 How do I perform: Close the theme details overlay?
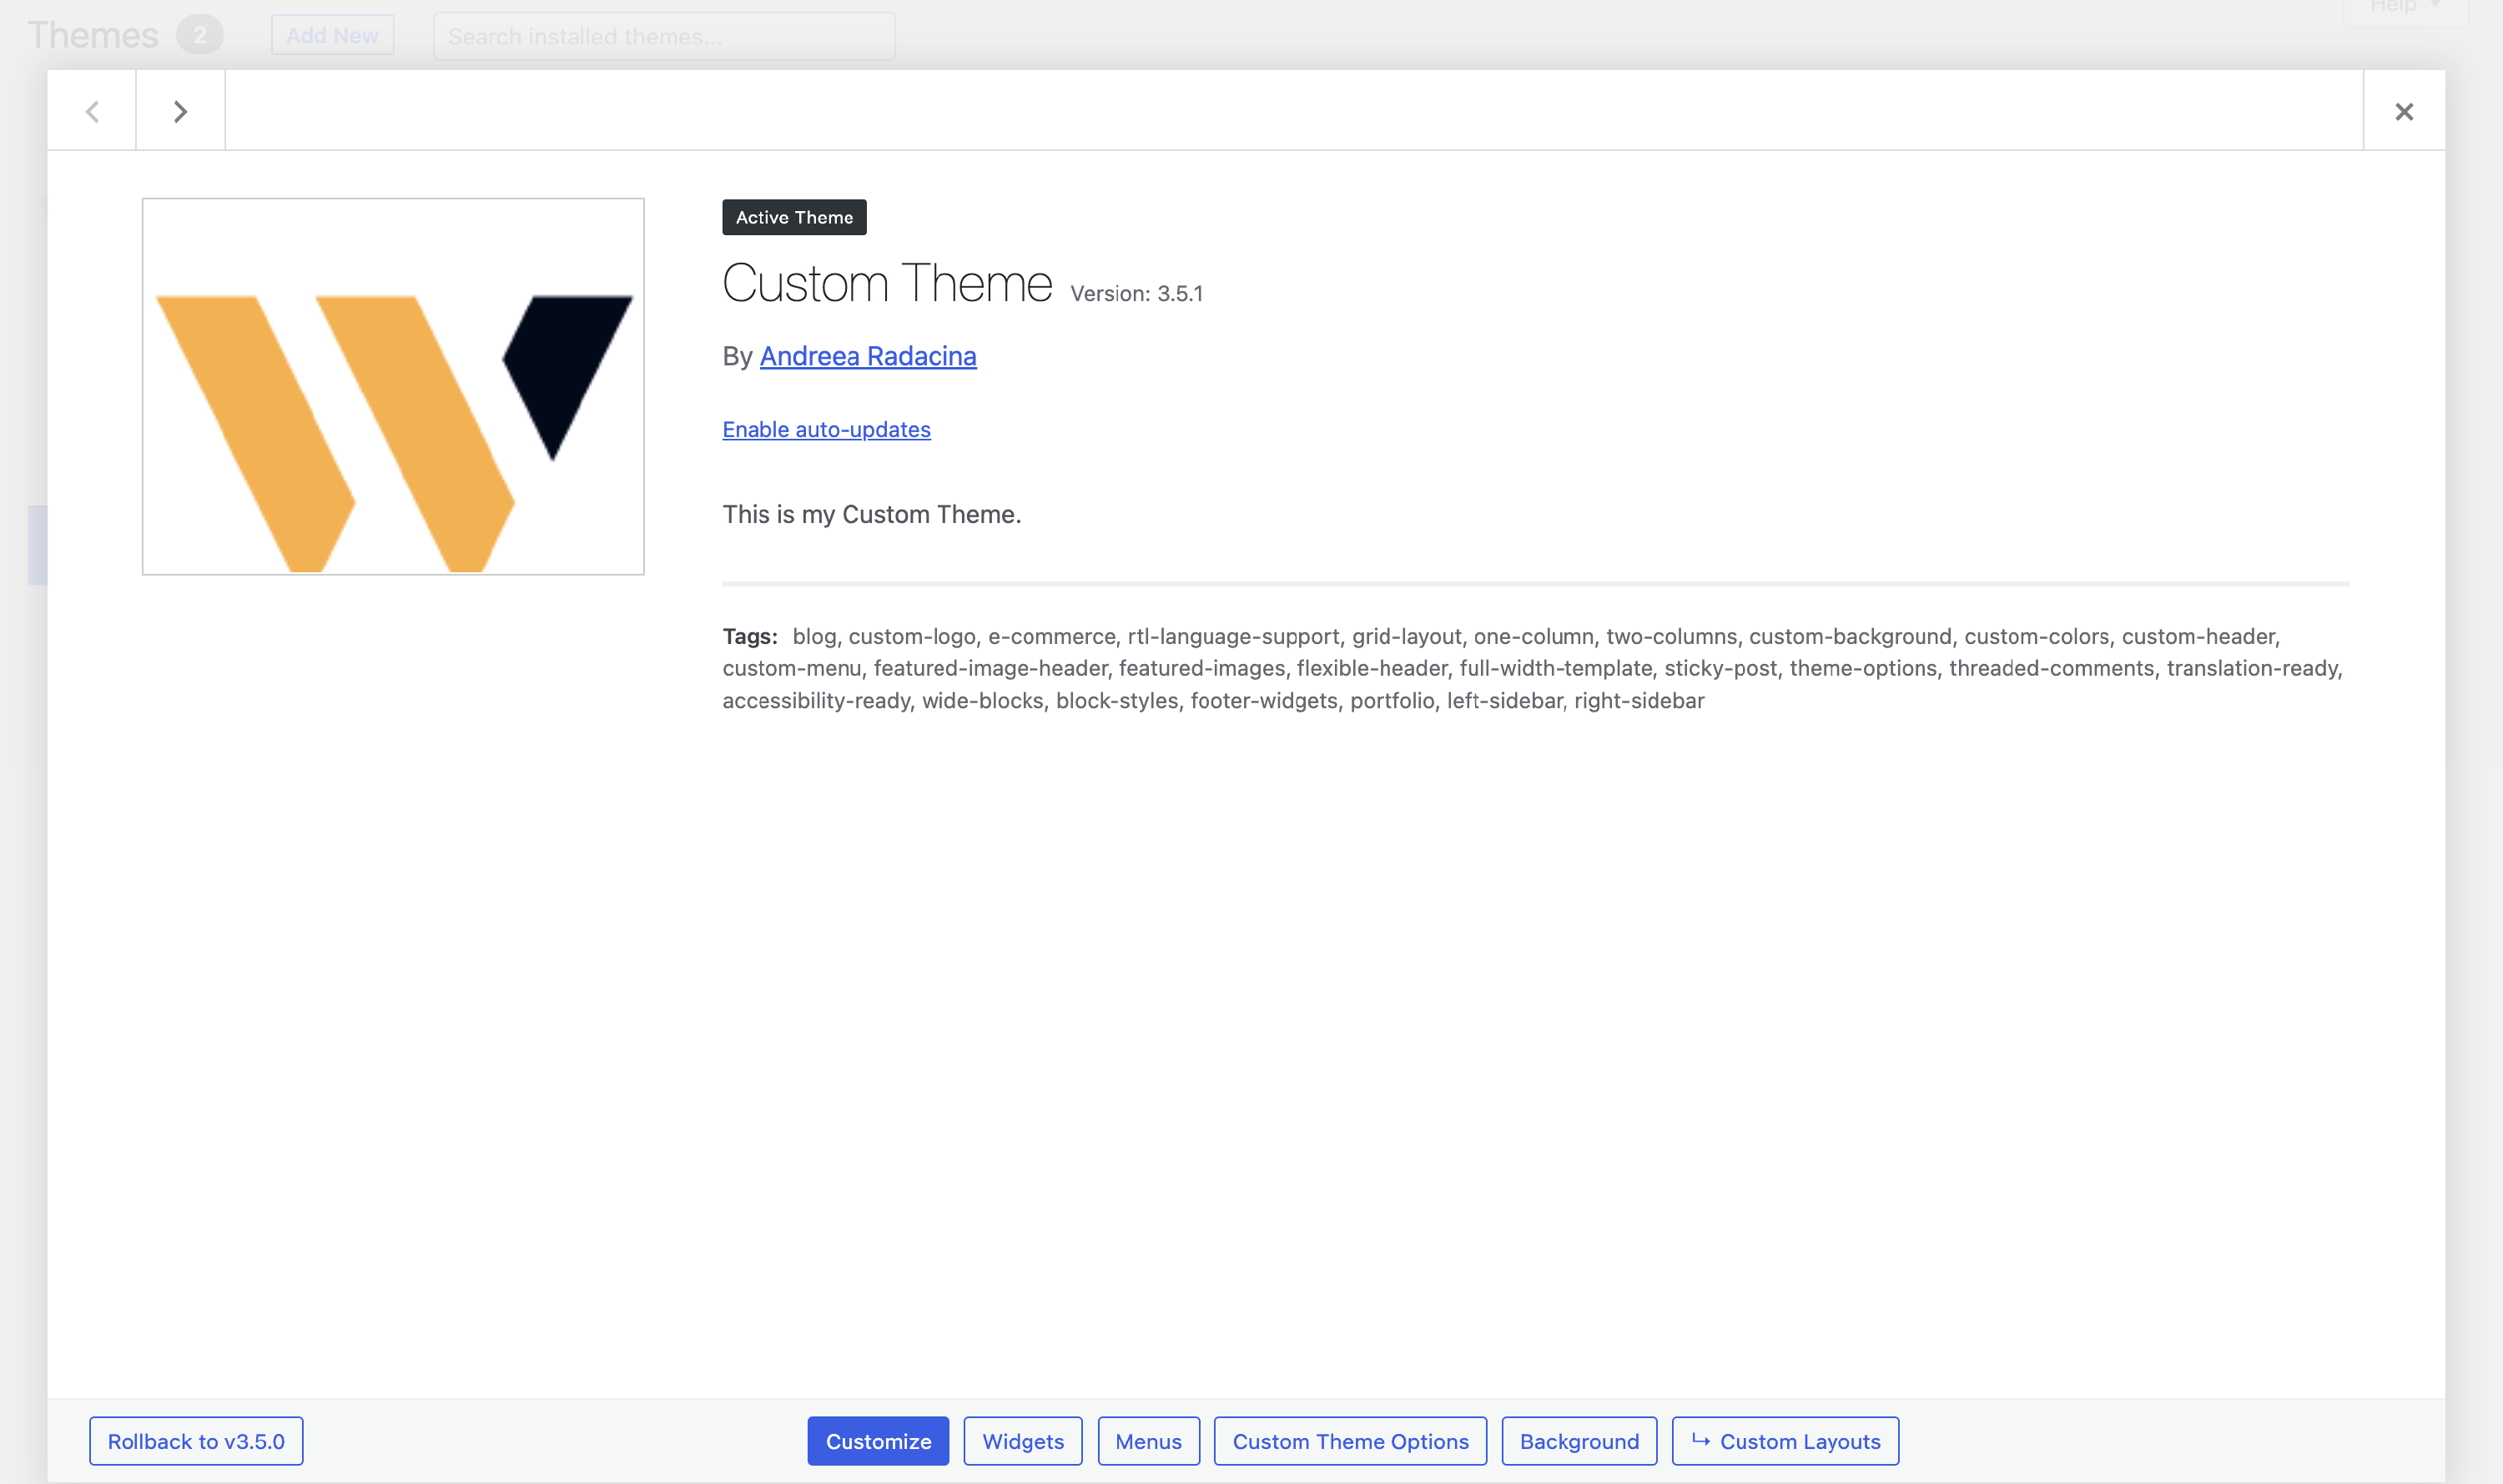point(2404,111)
